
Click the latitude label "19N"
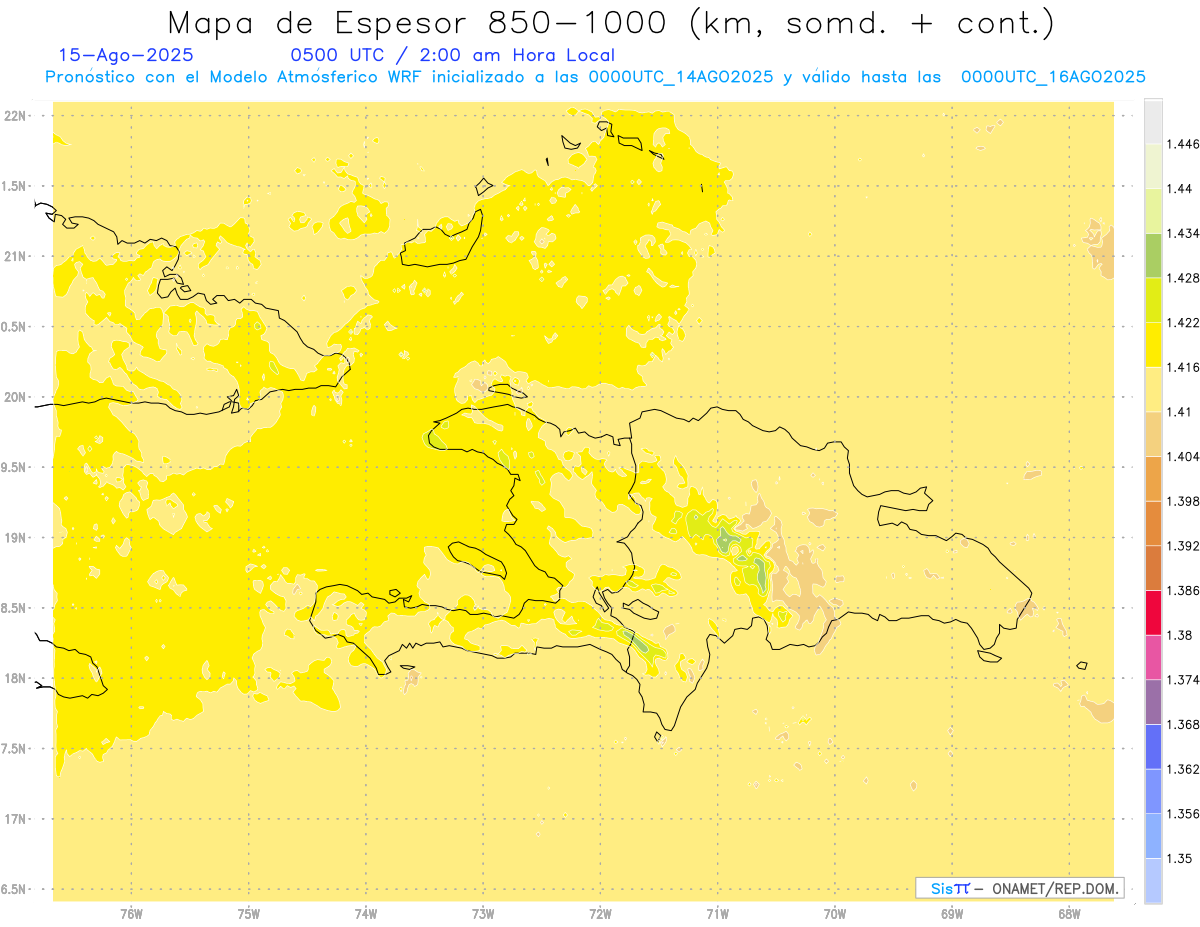pos(15,538)
